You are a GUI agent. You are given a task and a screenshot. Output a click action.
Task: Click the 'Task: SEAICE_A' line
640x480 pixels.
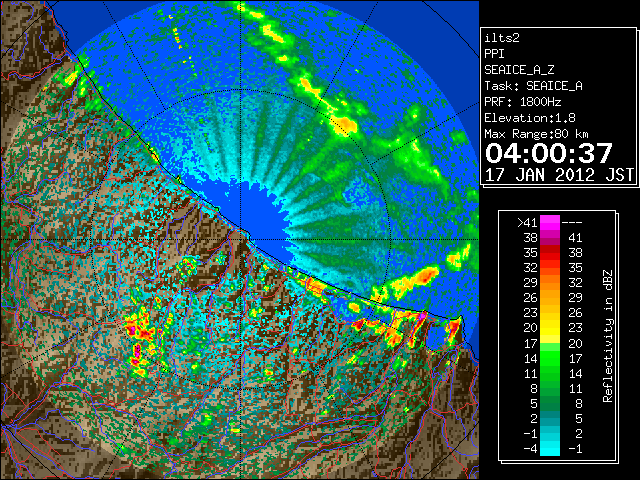pos(533,86)
